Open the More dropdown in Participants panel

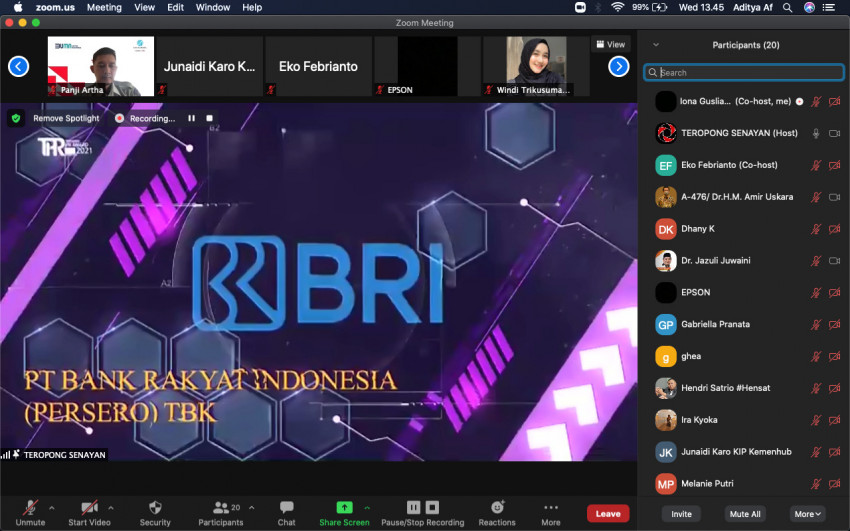coord(808,514)
